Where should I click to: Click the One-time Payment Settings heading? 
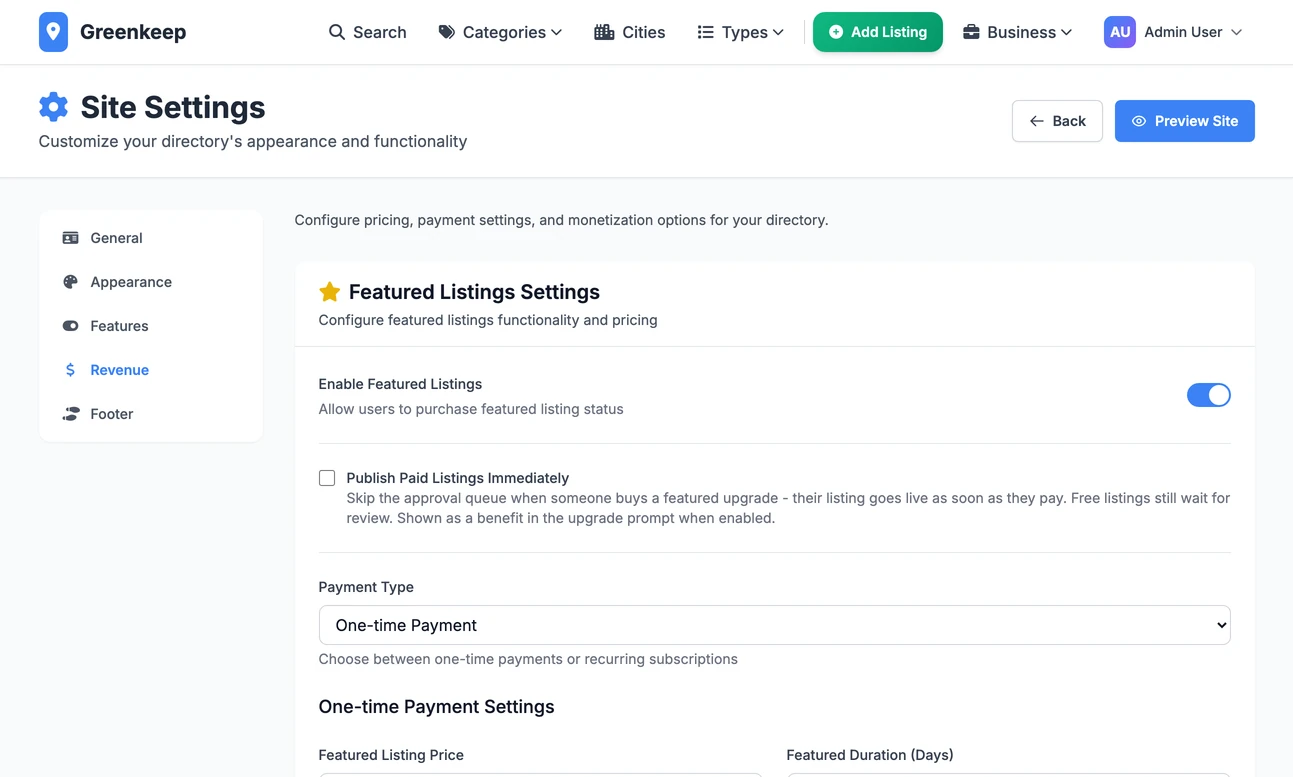pos(436,707)
